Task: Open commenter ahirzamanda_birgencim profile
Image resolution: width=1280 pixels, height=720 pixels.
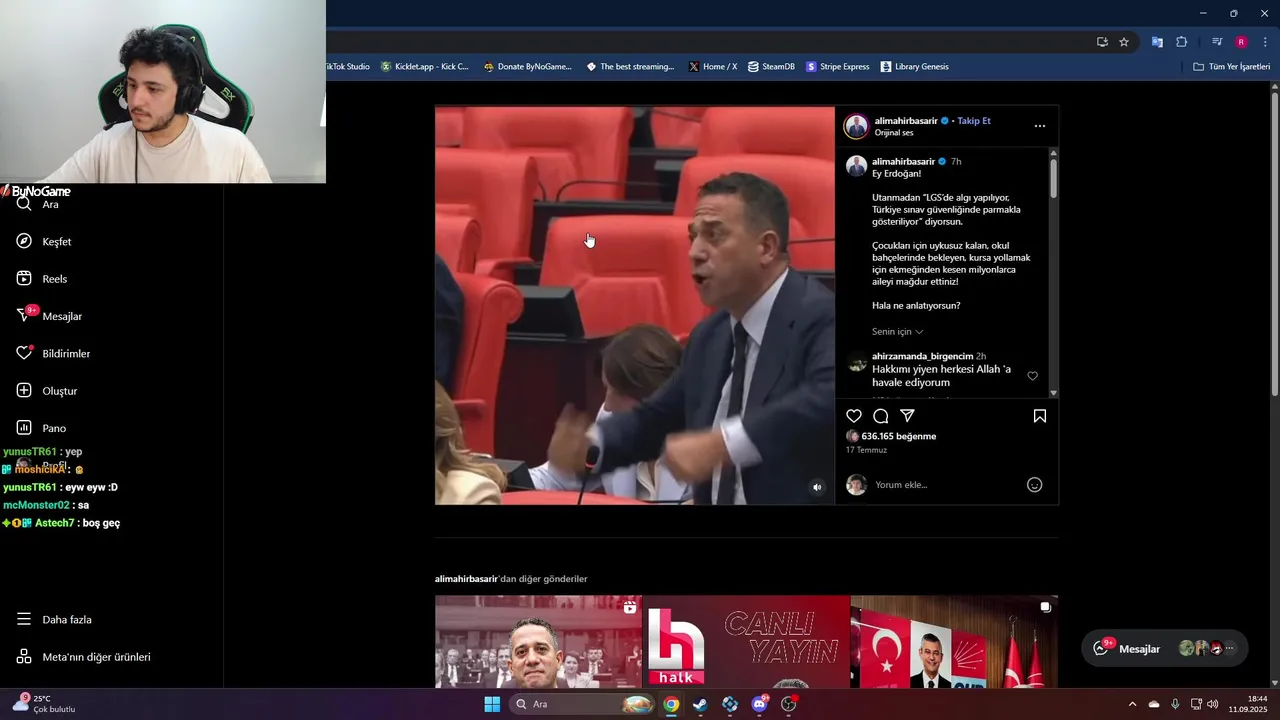Action: pyautogui.click(x=922, y=356)
